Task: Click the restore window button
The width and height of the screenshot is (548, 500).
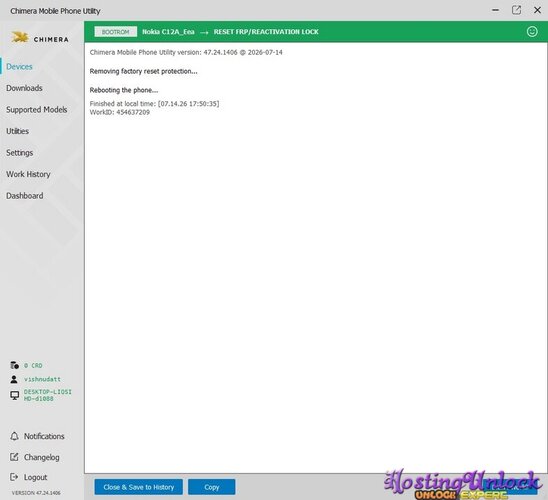Action: click(516, 10)
